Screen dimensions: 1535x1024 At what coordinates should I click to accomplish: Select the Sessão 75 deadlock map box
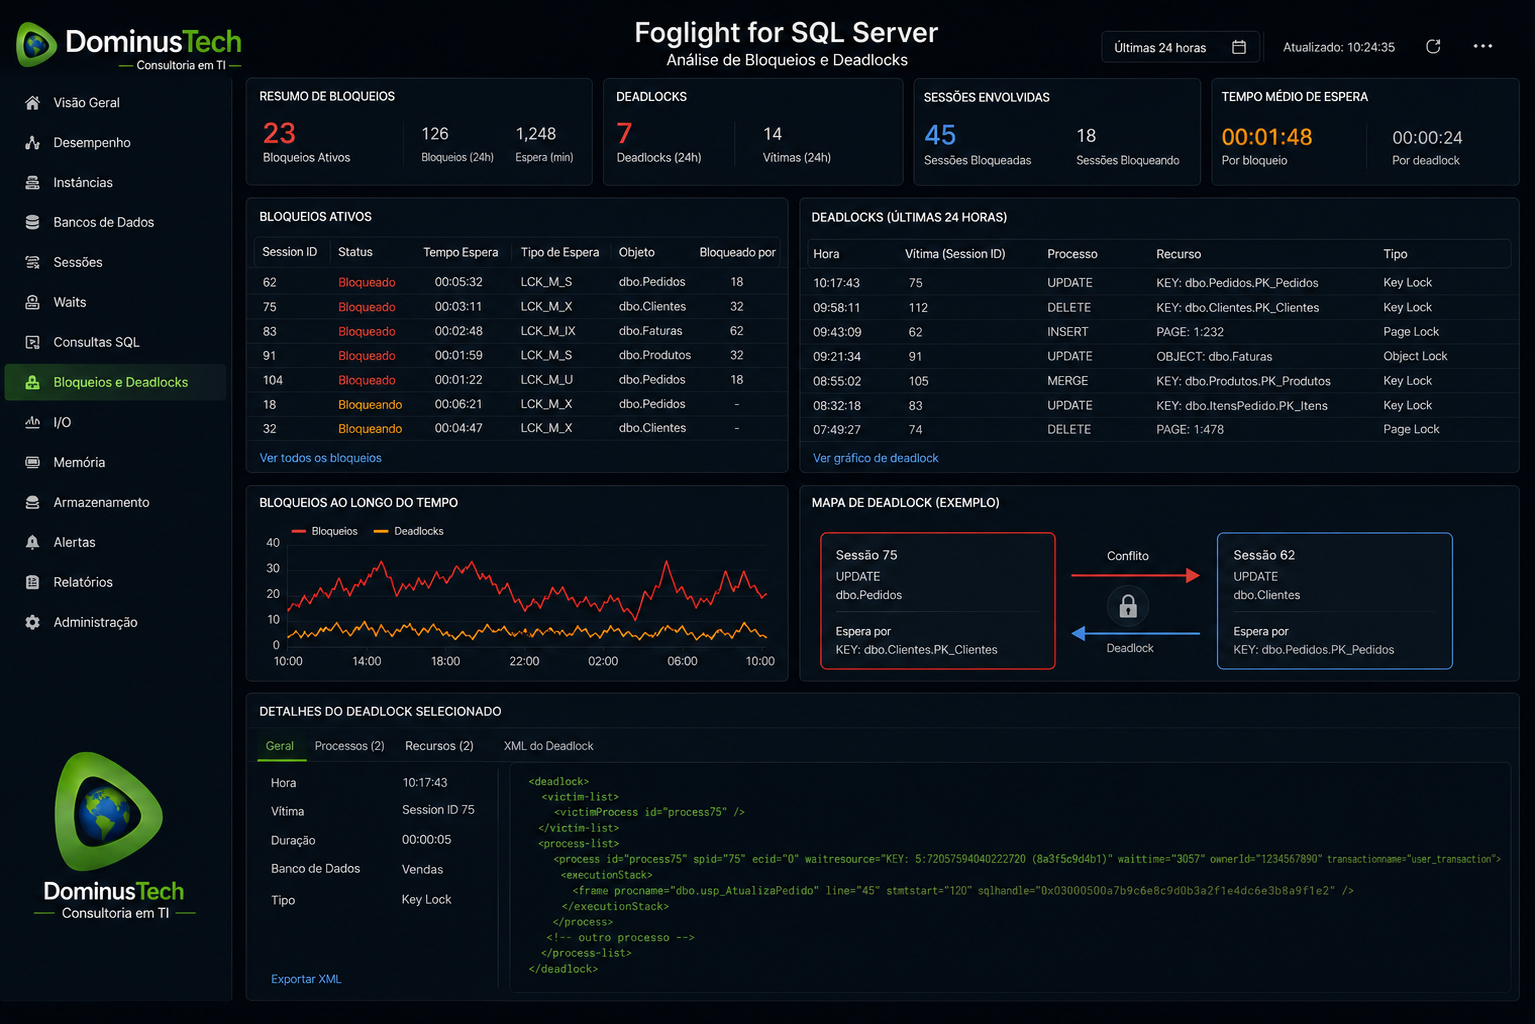(938, 601)
